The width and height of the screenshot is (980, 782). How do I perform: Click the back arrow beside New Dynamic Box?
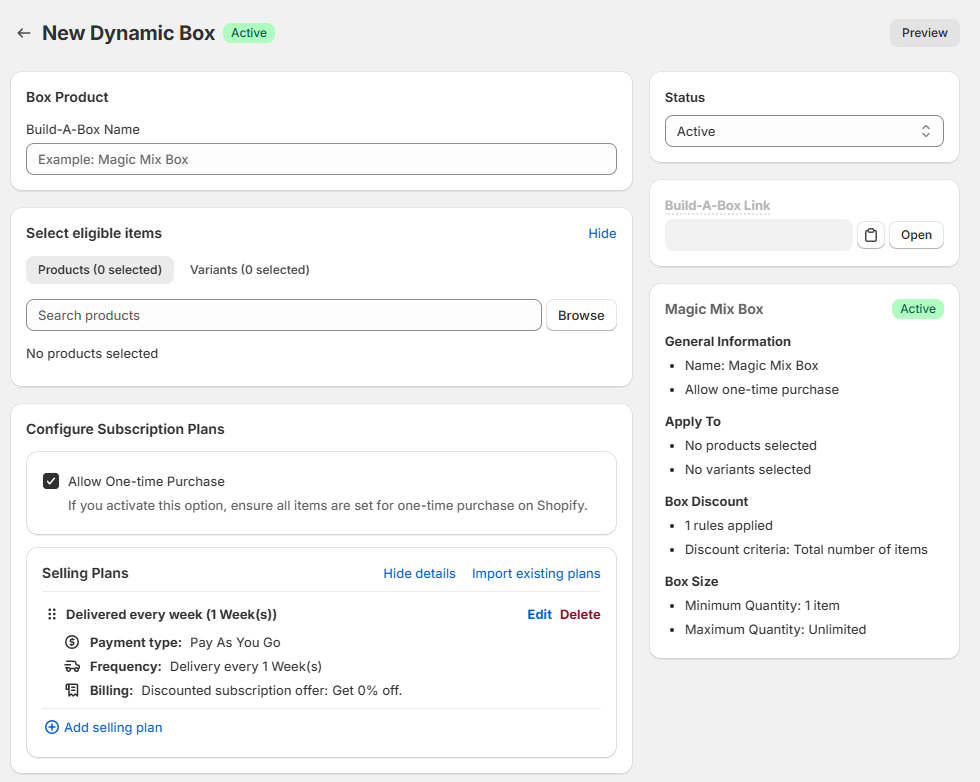(x=24, y=33)
